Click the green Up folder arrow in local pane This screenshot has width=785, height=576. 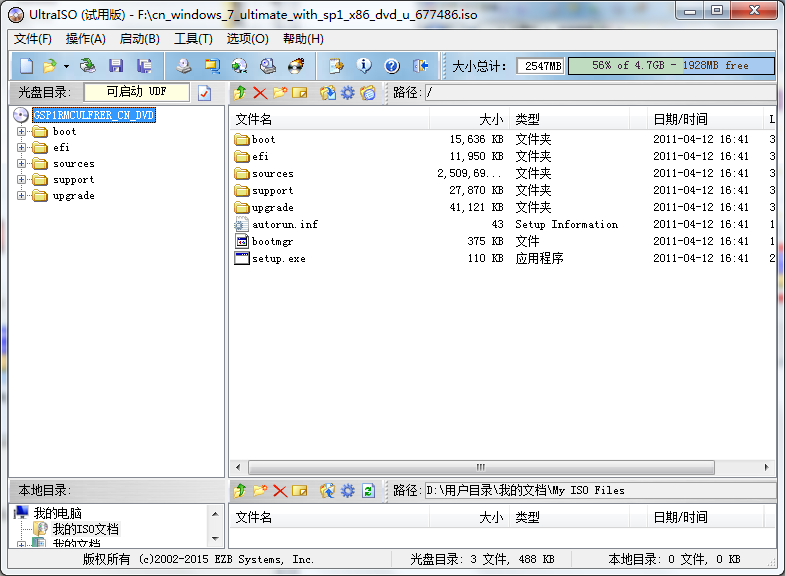point(239,491)
